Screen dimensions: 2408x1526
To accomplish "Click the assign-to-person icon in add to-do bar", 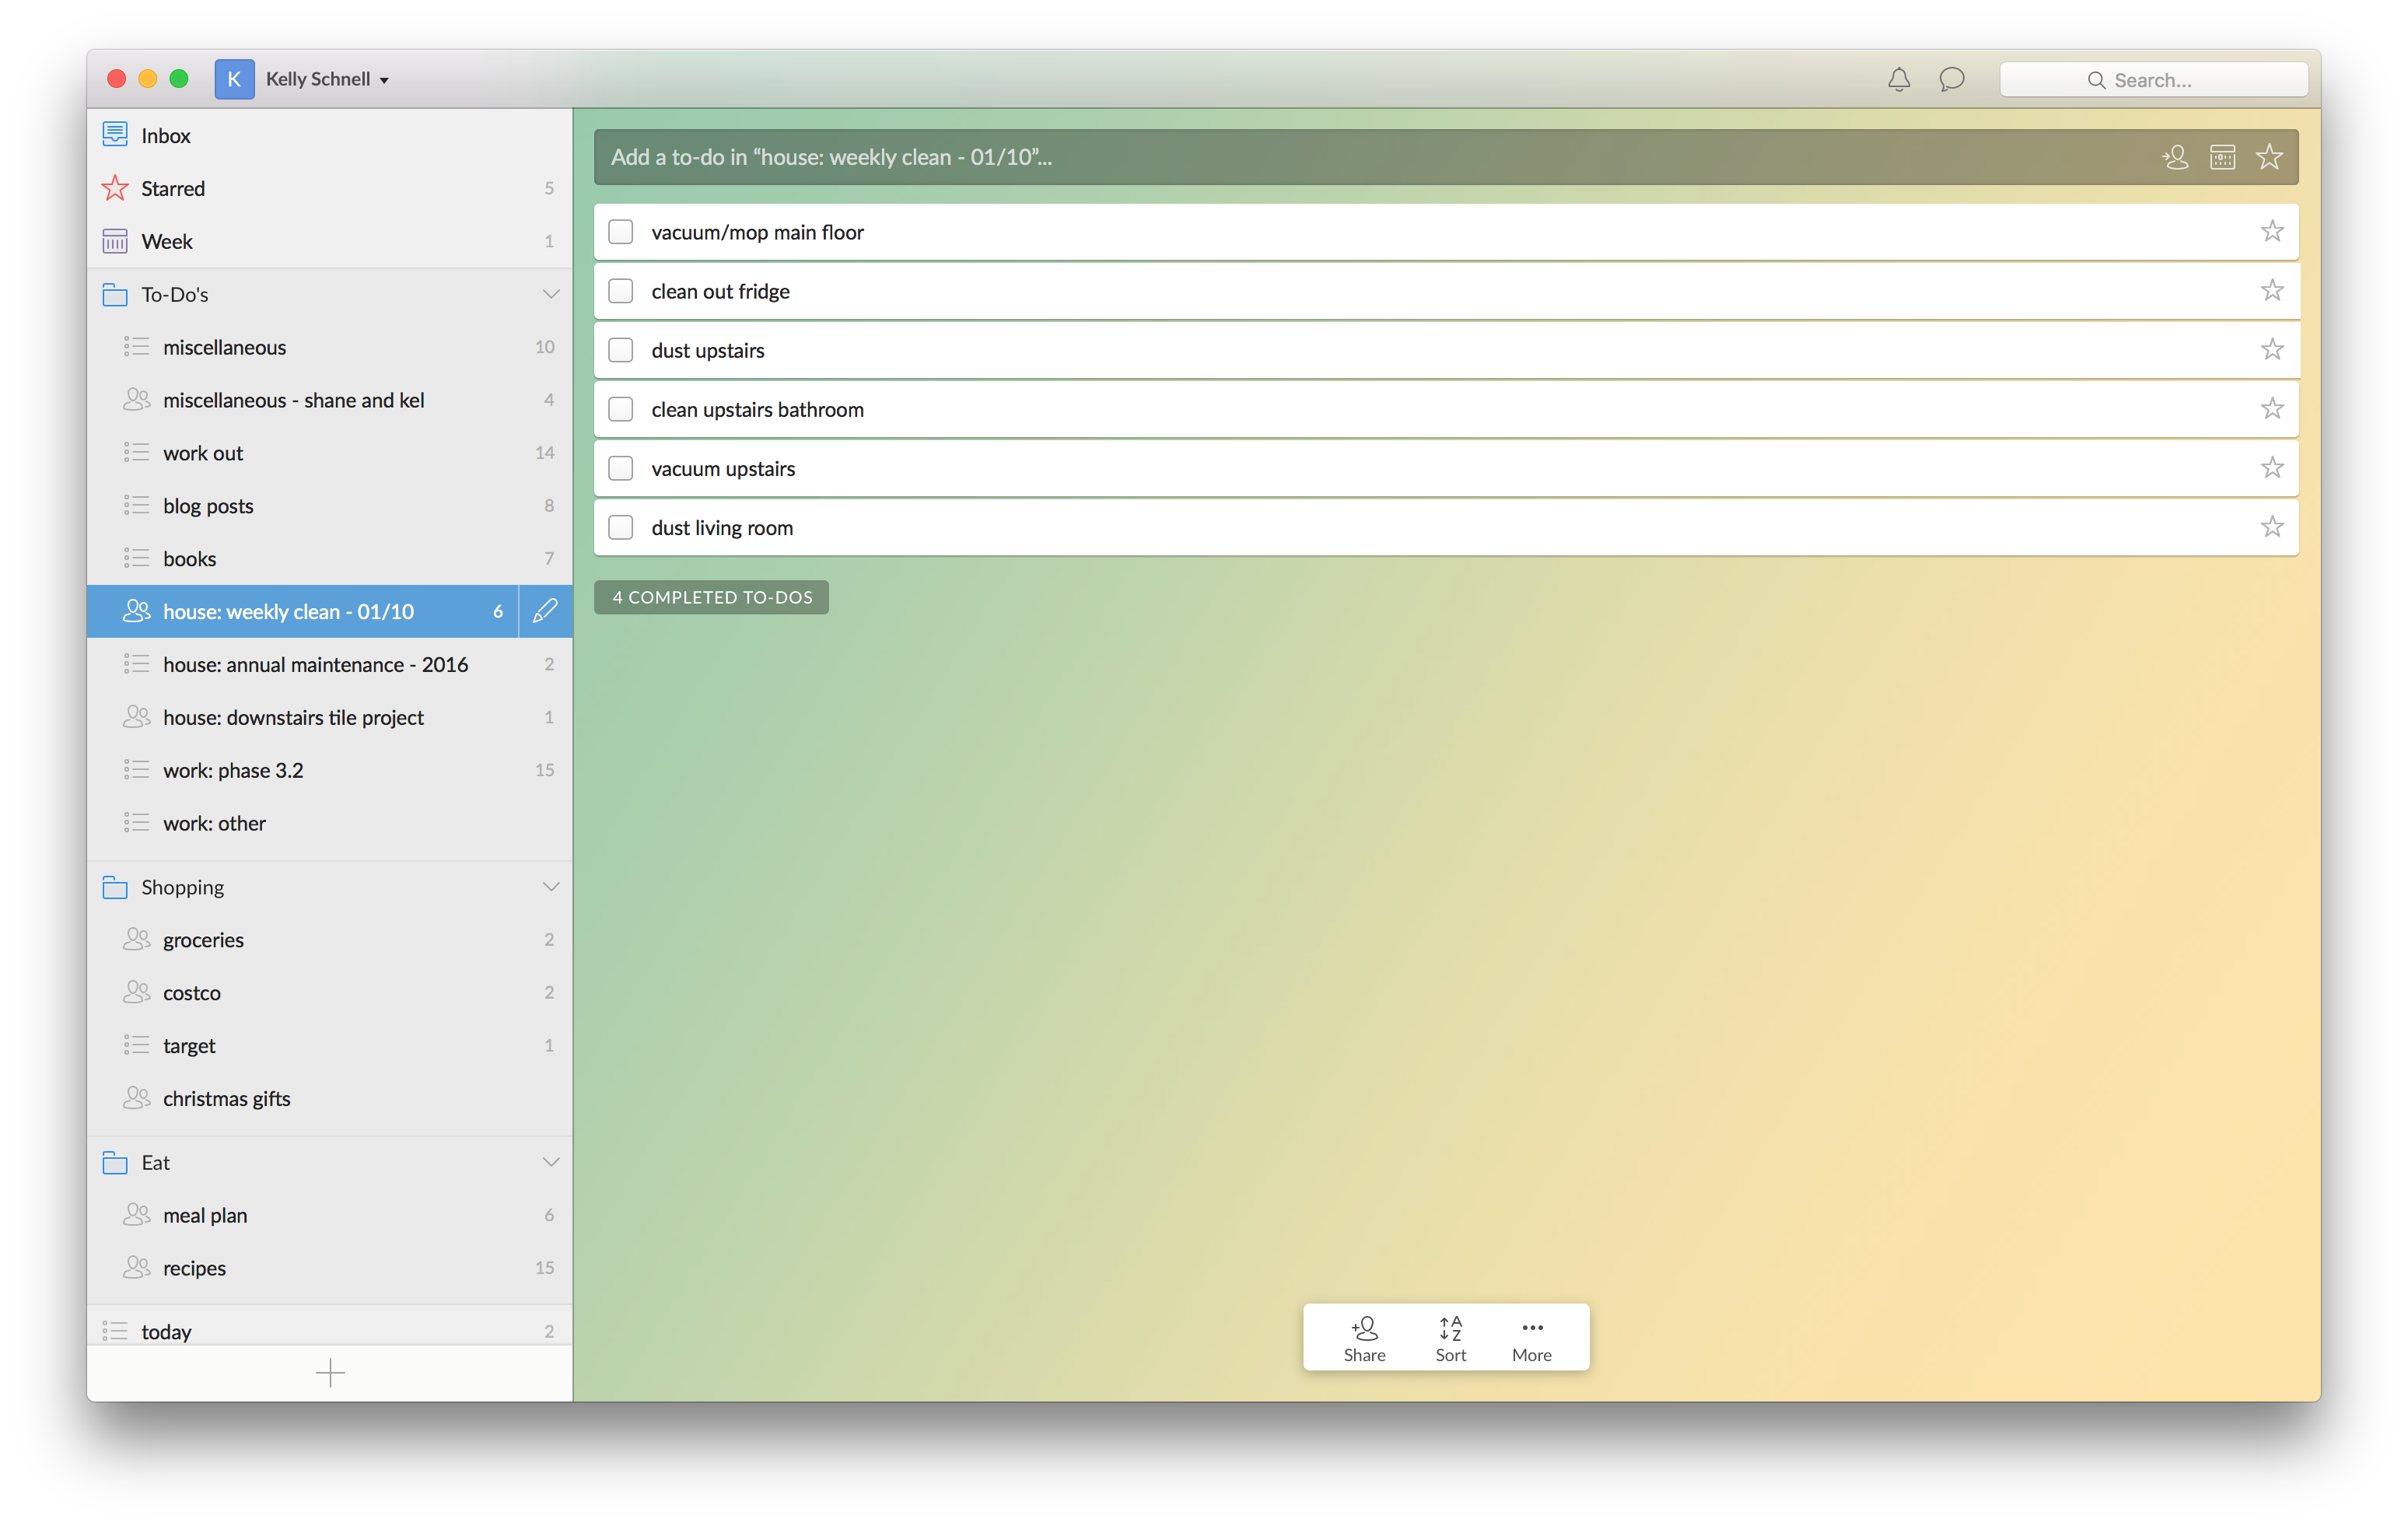I will (x=2175, y=157).
